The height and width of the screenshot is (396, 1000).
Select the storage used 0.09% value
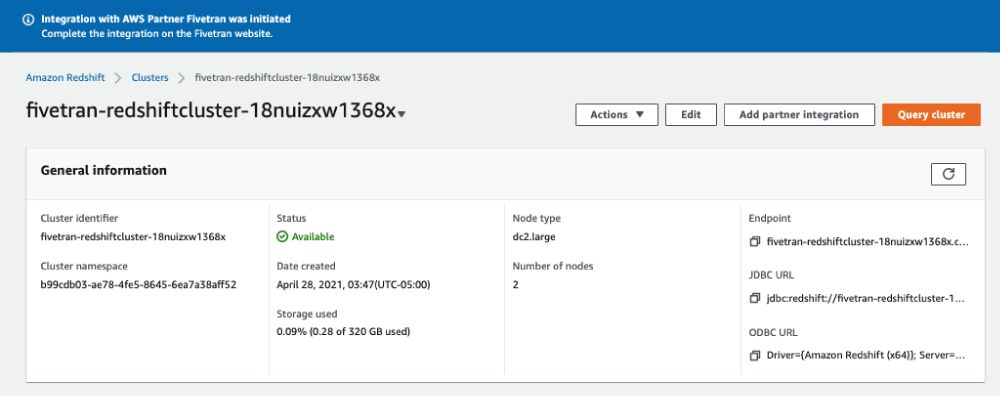343,332
